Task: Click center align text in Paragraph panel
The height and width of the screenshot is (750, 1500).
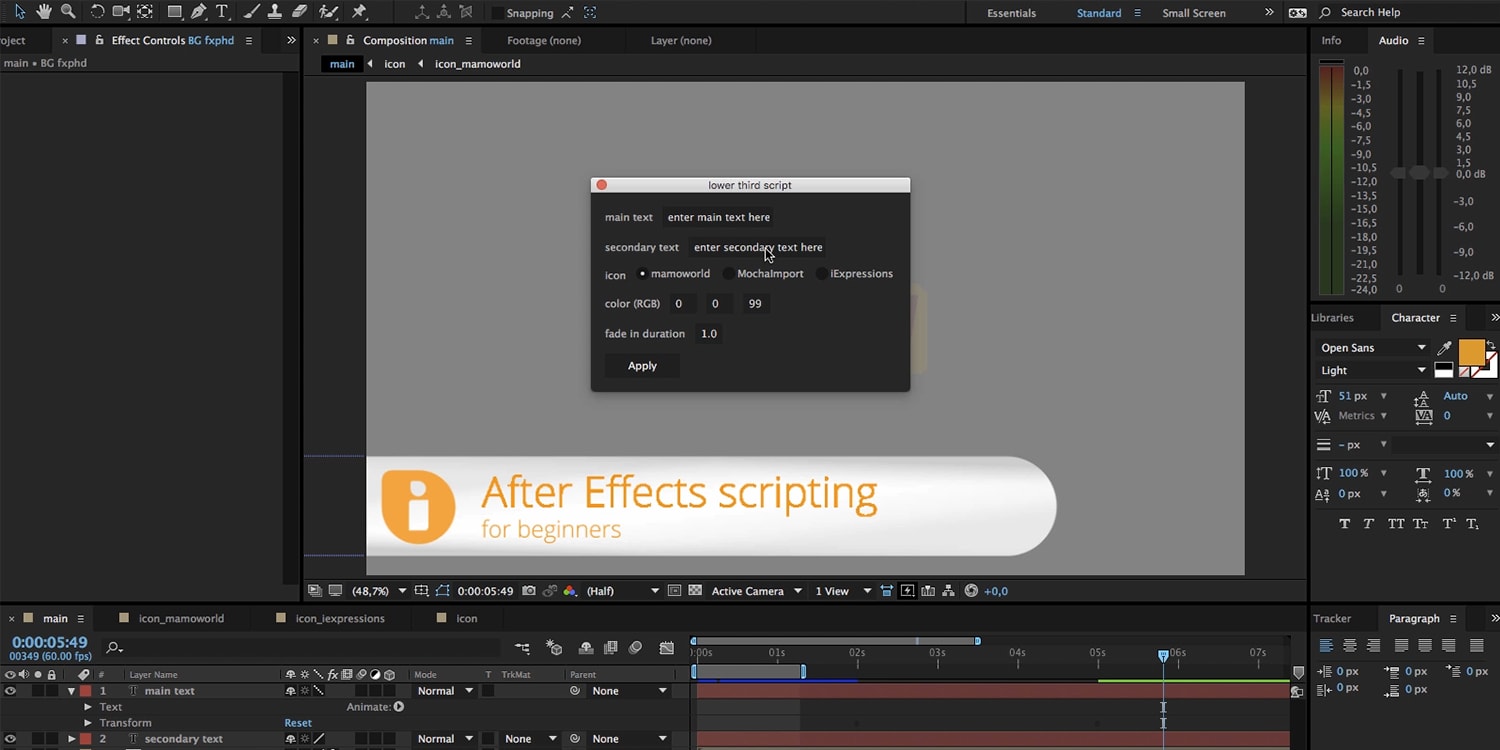Action: [x=1350, y=646]
